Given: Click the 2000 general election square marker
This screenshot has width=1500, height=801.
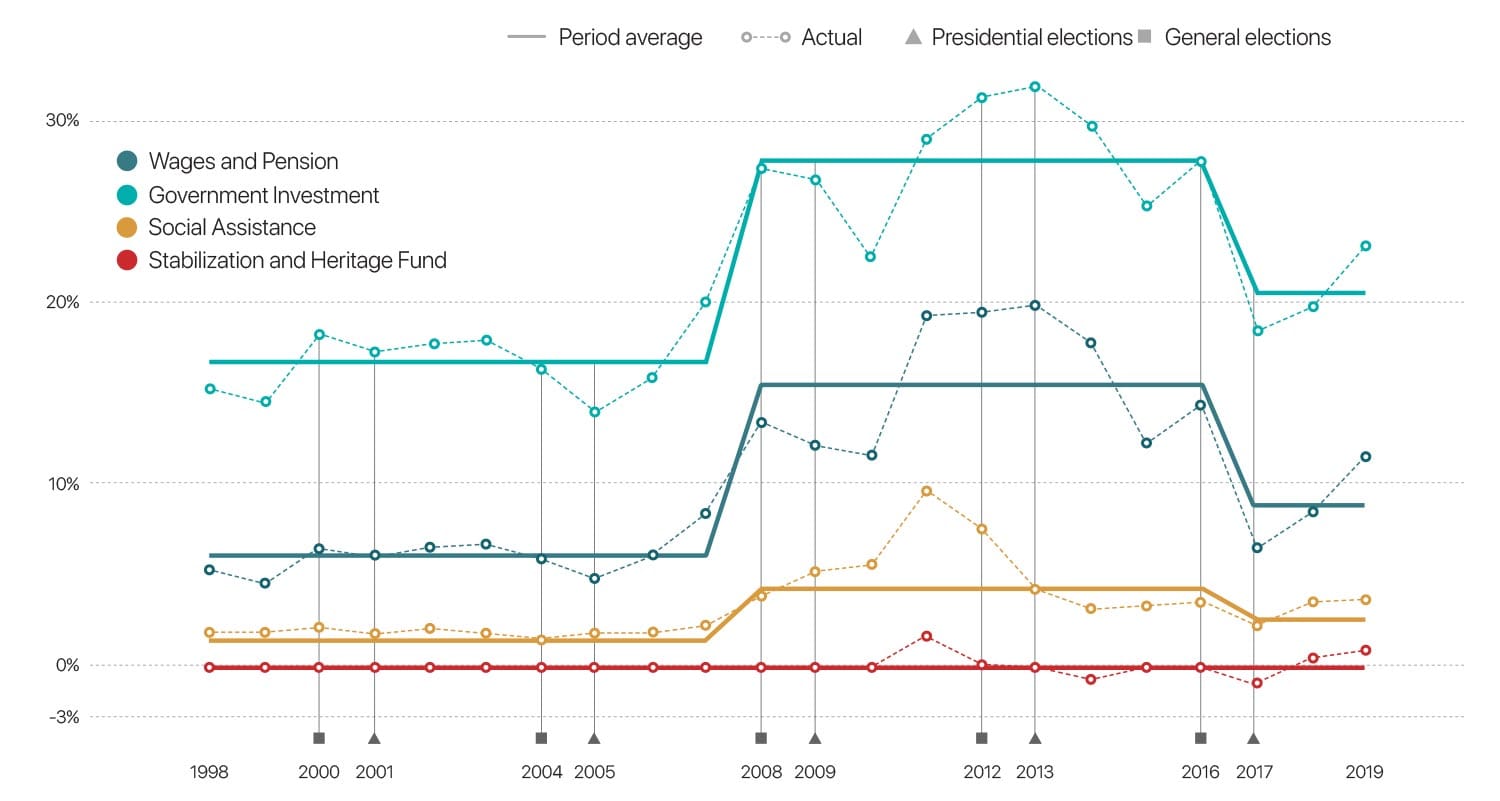Looking at the screenshot, I should (319, 738).
